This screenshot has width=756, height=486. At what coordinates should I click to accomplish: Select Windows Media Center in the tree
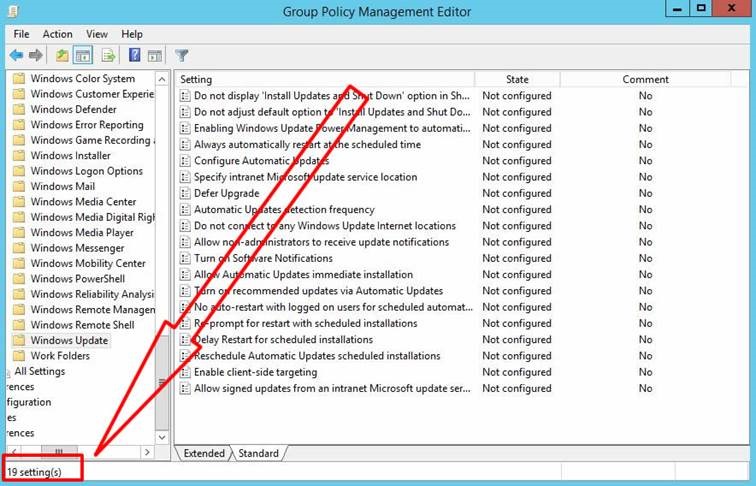(83, 202)
